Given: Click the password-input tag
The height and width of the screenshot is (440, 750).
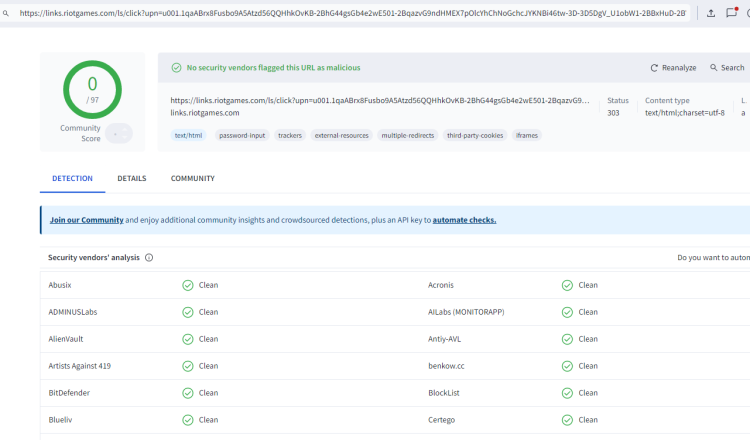Looking at the screenshot, I should pyautogui.click(x=242, y=136).
